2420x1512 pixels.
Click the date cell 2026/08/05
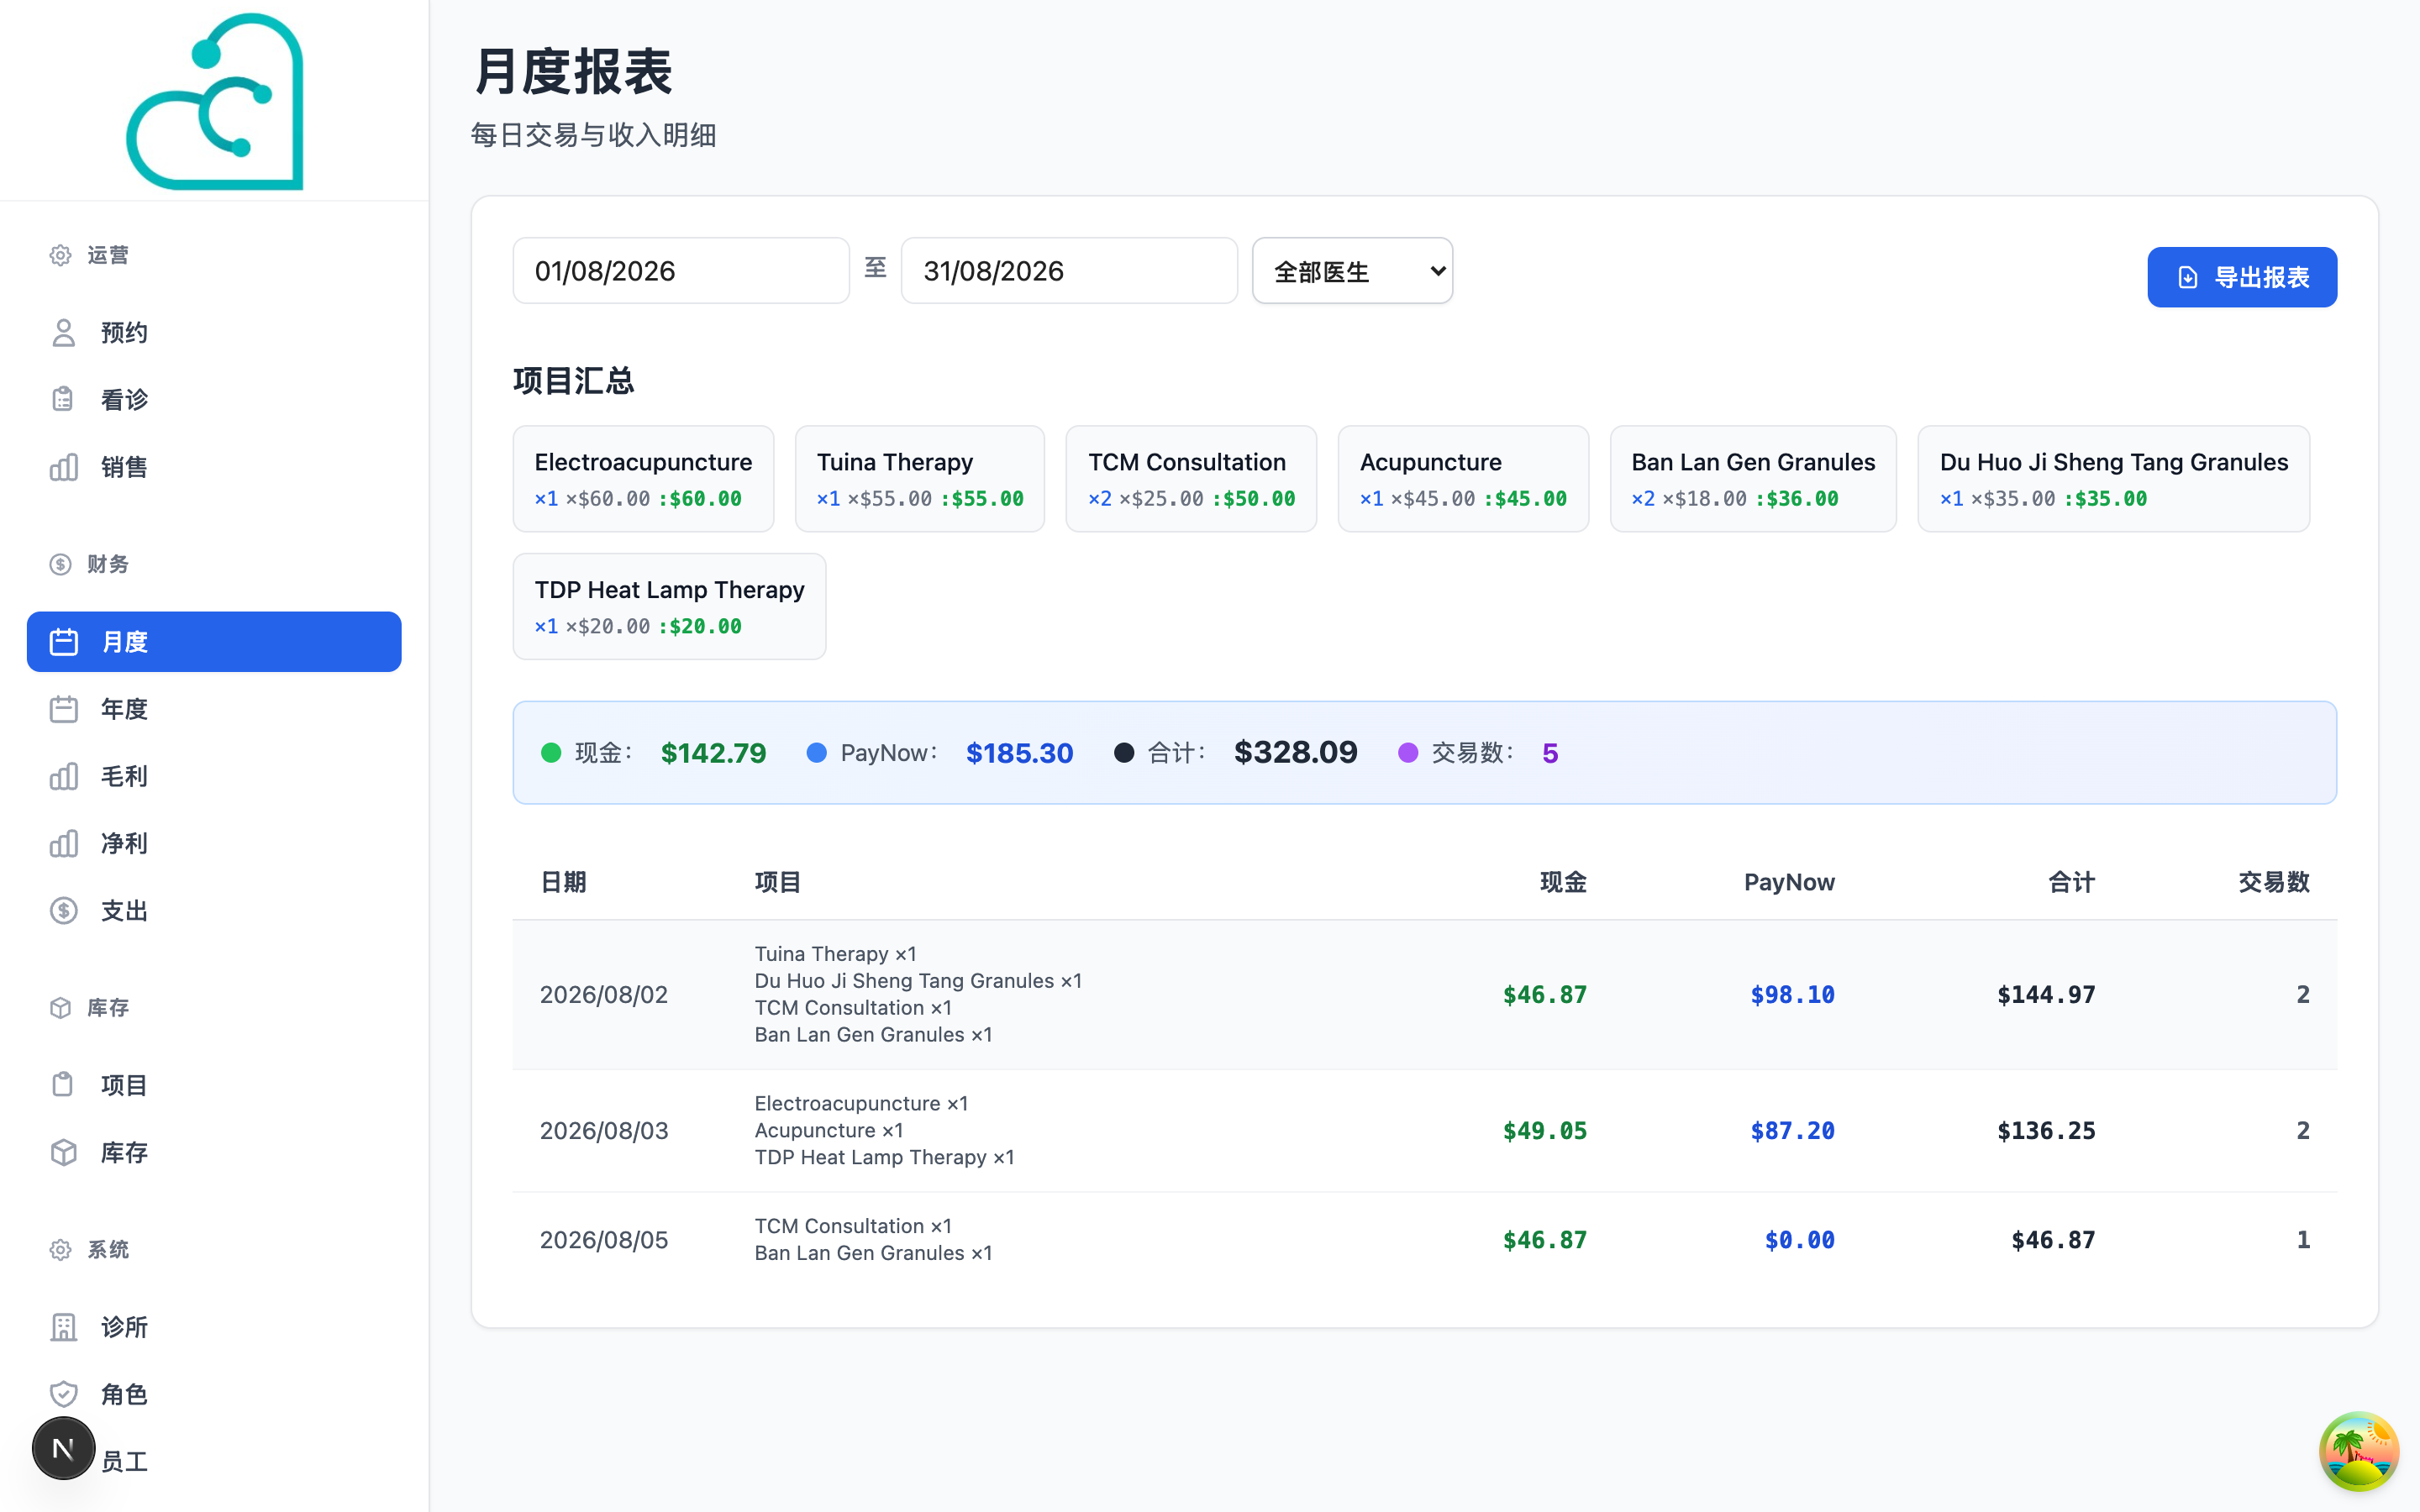(604, 1240)
